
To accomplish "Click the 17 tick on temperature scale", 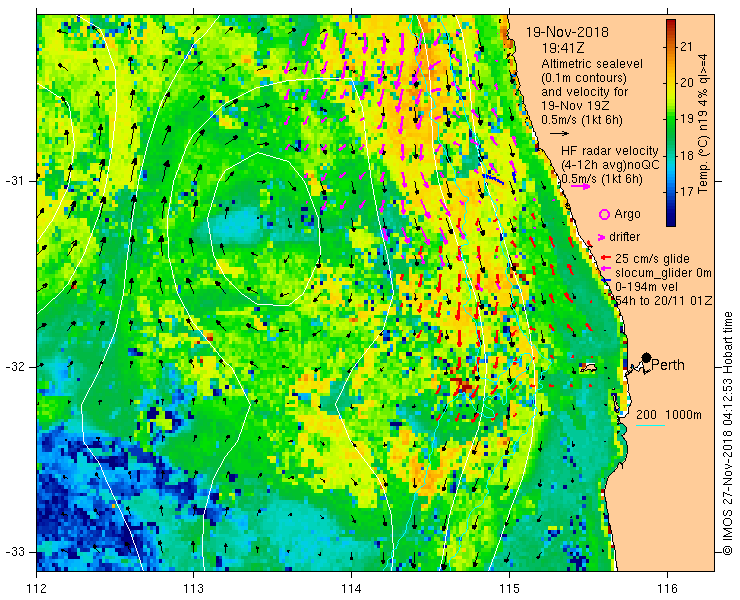I will (x=687, y=191).
